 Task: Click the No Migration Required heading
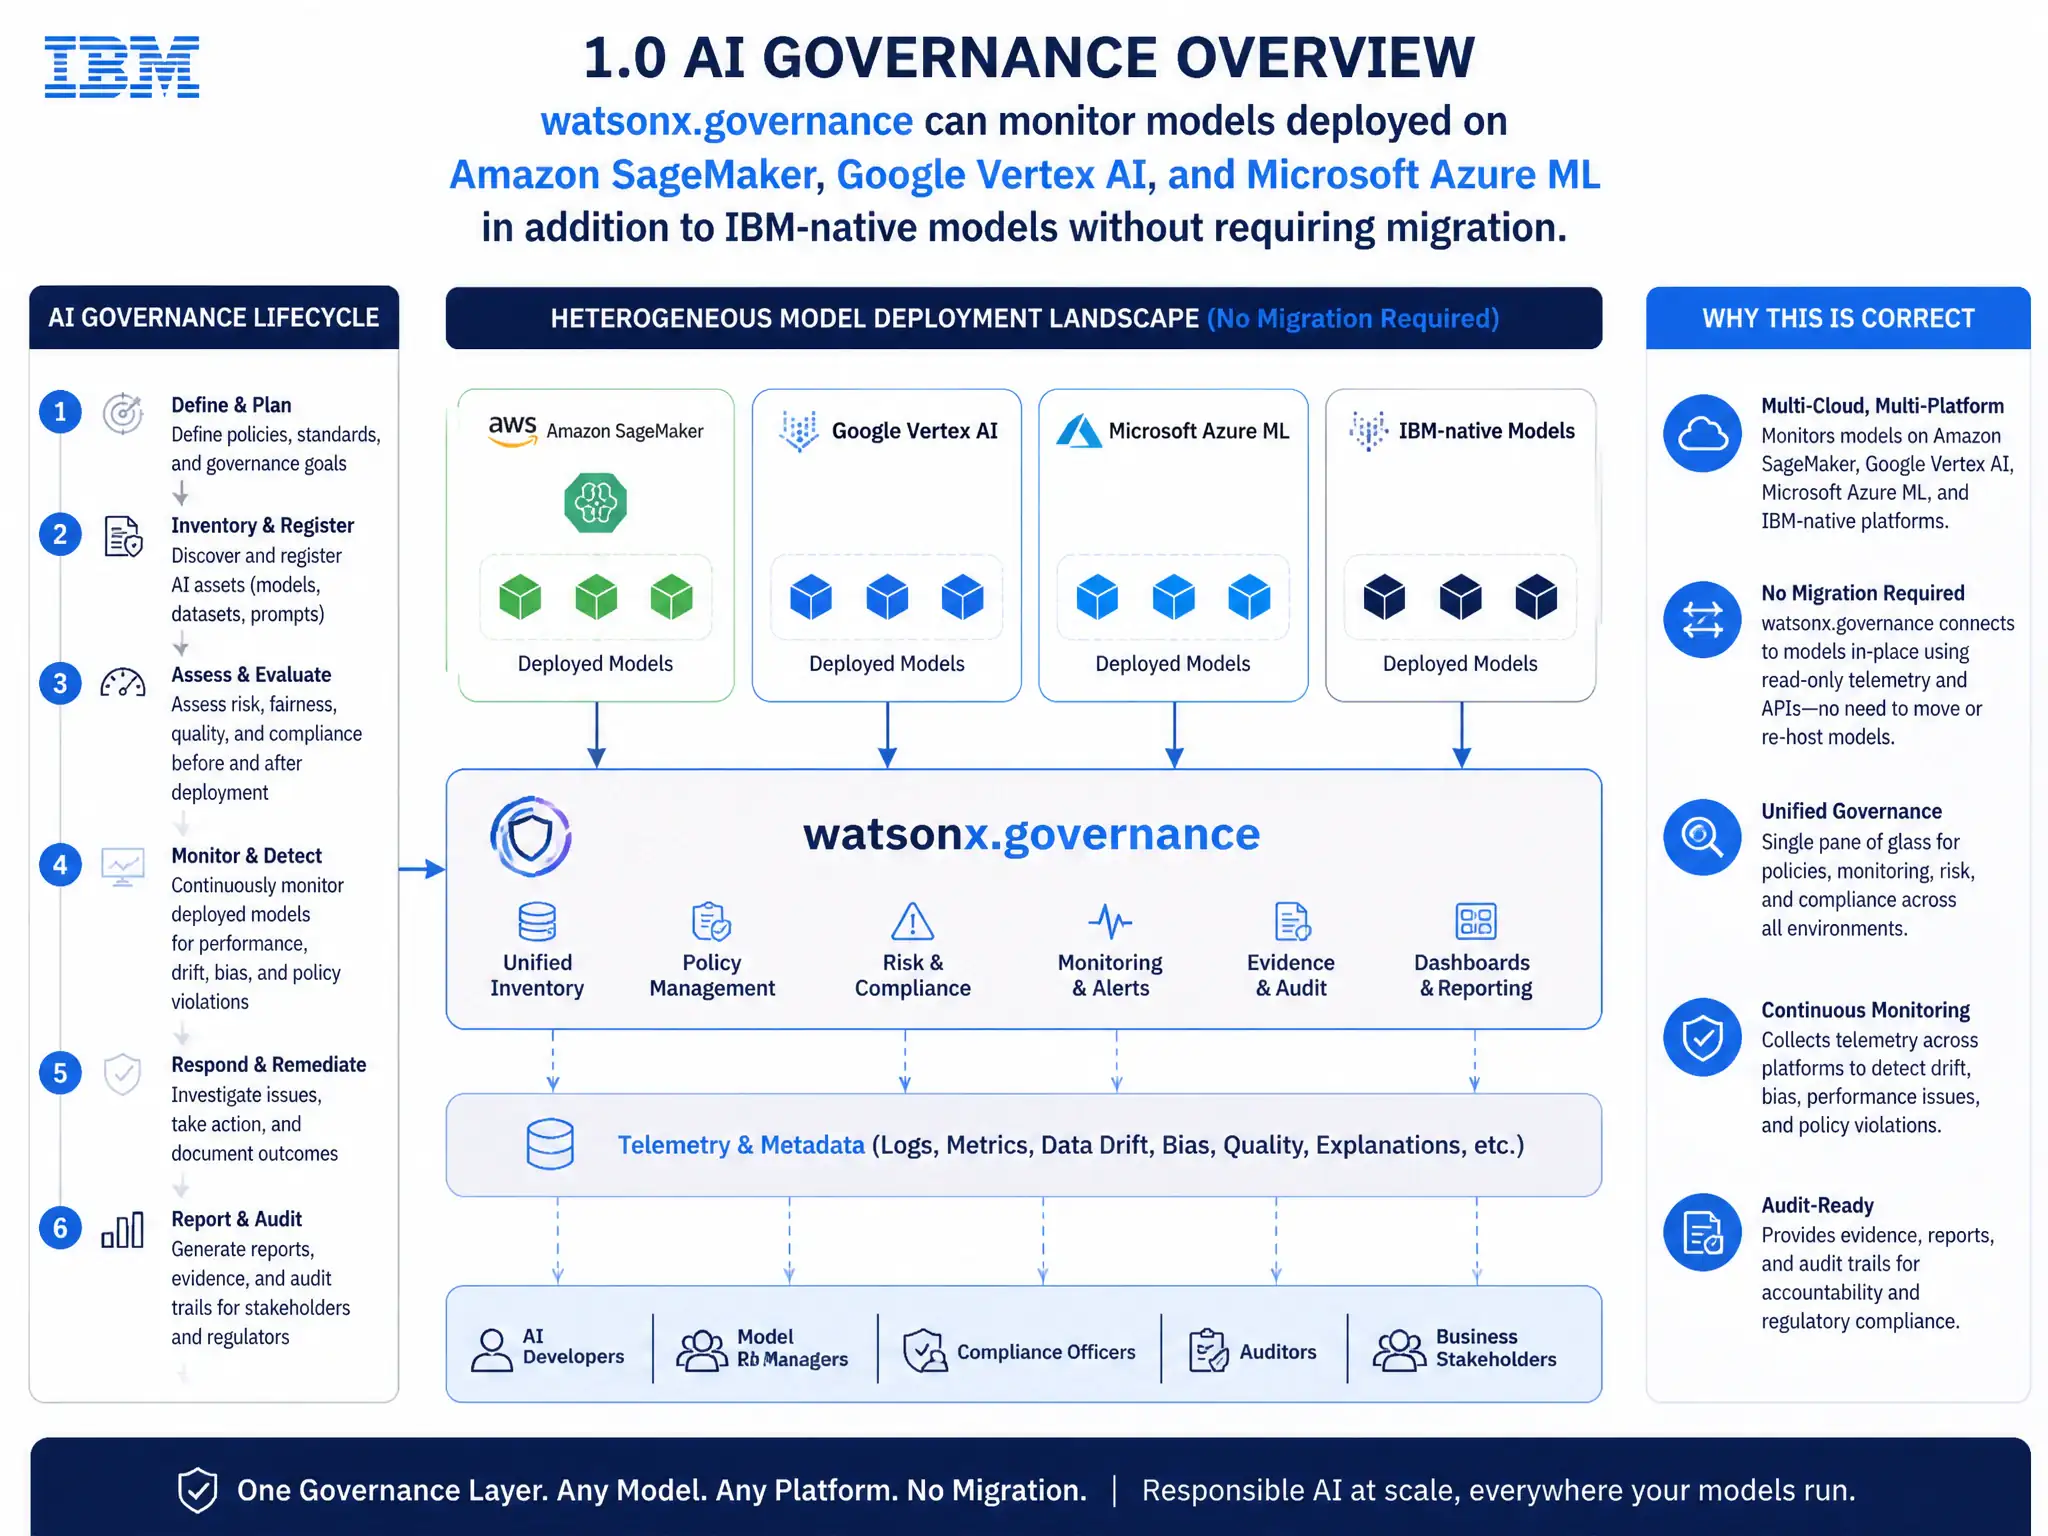[1863, 593]
